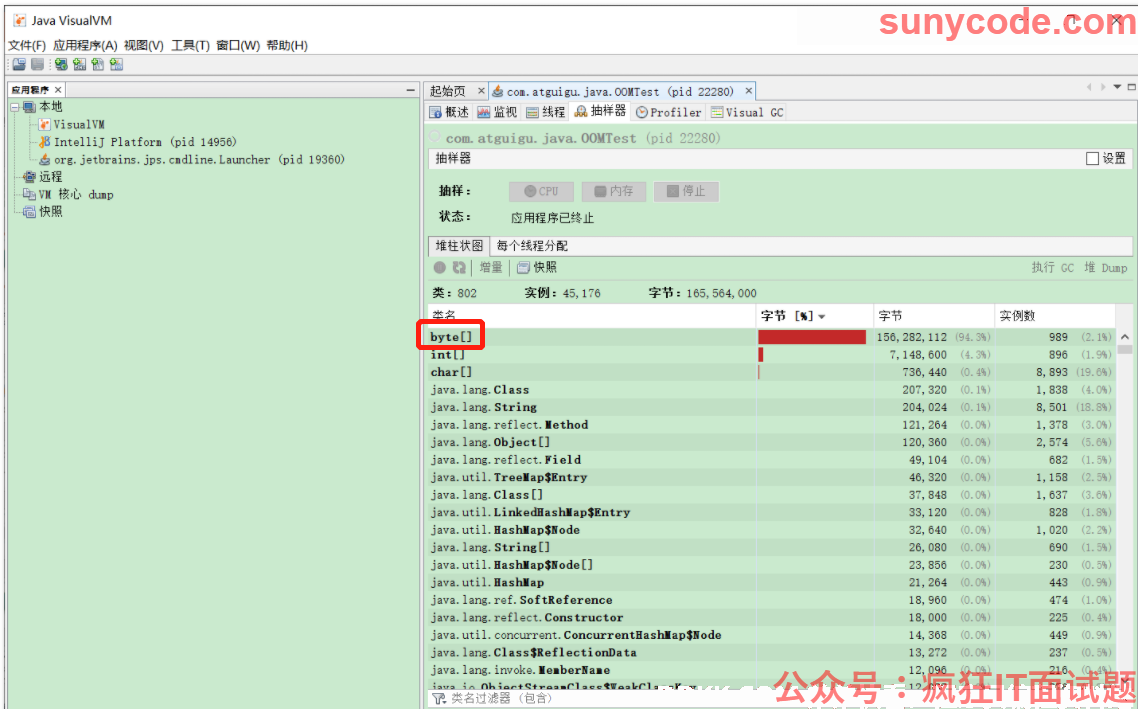This screenshot has width=1138, height=709.
Task: Click the 堆 Dump button
Action: 1105,268
